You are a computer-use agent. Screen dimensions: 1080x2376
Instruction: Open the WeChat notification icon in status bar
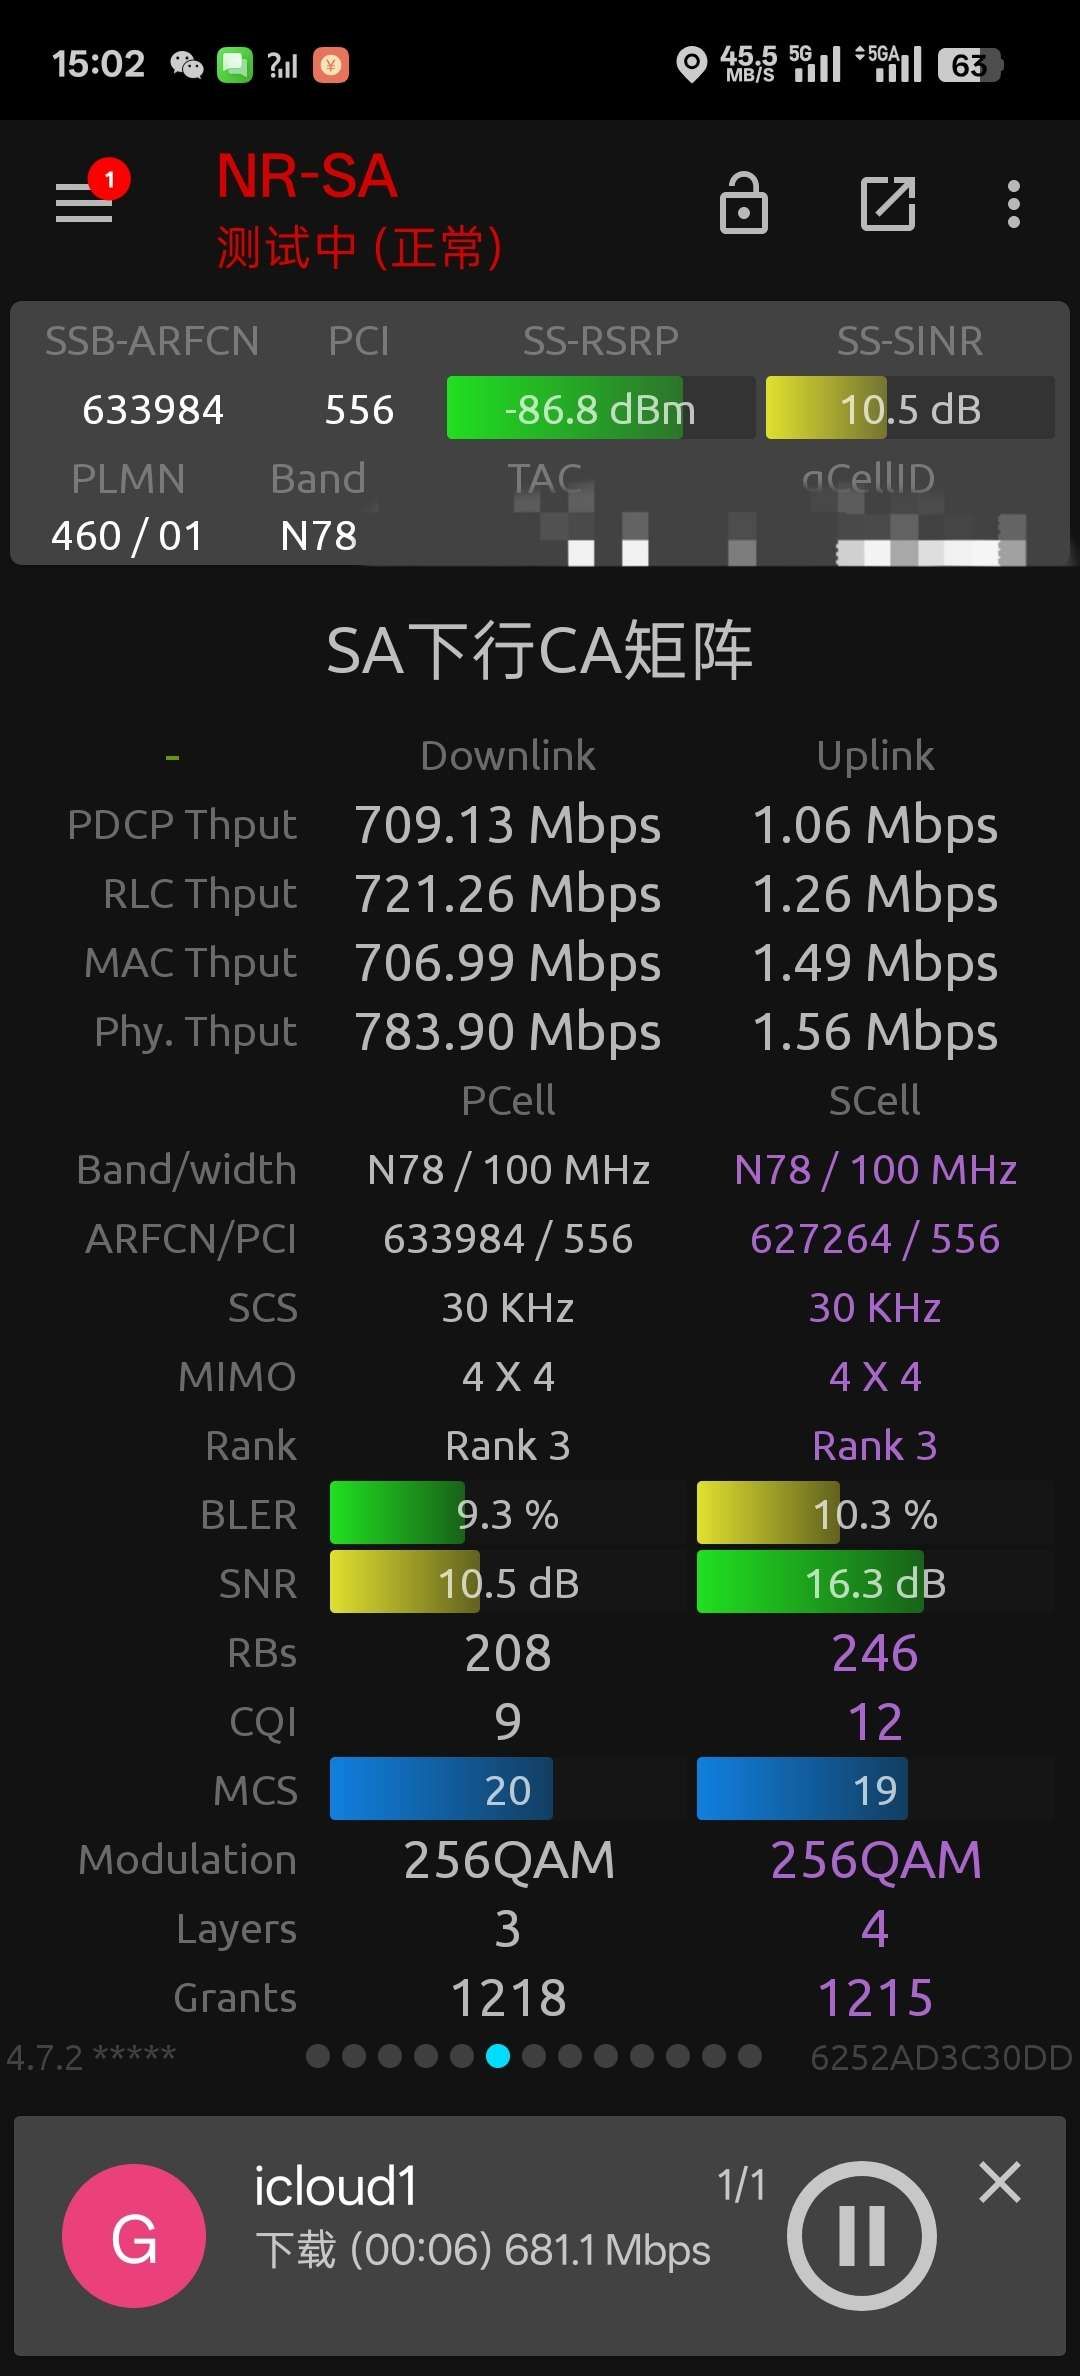[187, 66]
